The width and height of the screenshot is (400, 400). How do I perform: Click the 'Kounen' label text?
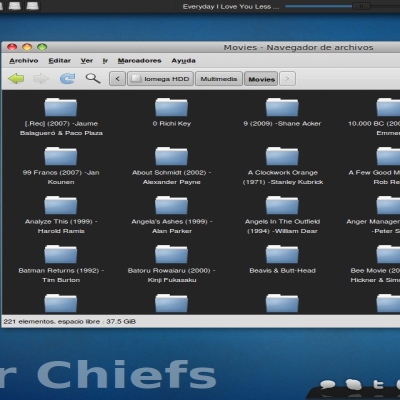click(x=61, y=182)
